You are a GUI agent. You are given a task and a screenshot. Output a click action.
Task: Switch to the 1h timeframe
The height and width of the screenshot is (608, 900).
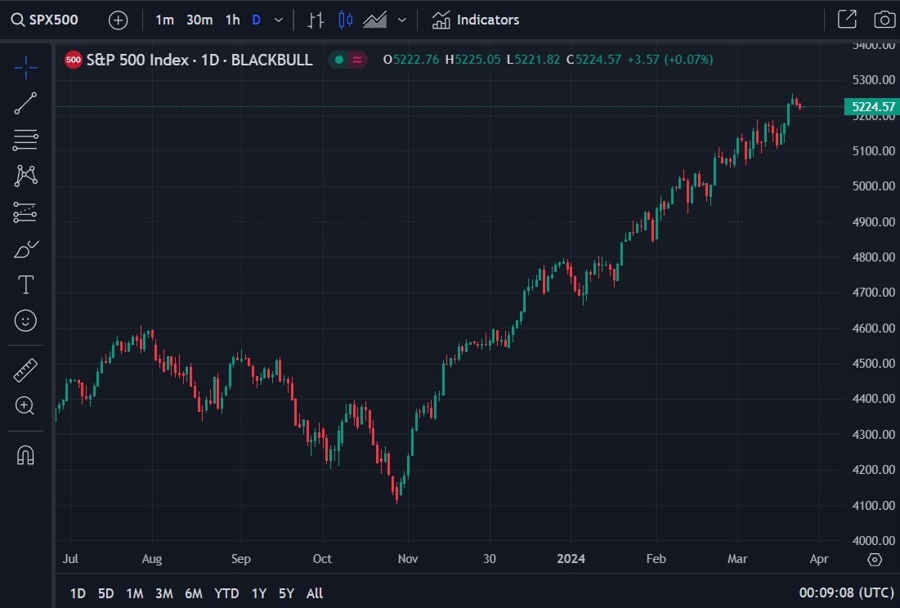(232, 19)
